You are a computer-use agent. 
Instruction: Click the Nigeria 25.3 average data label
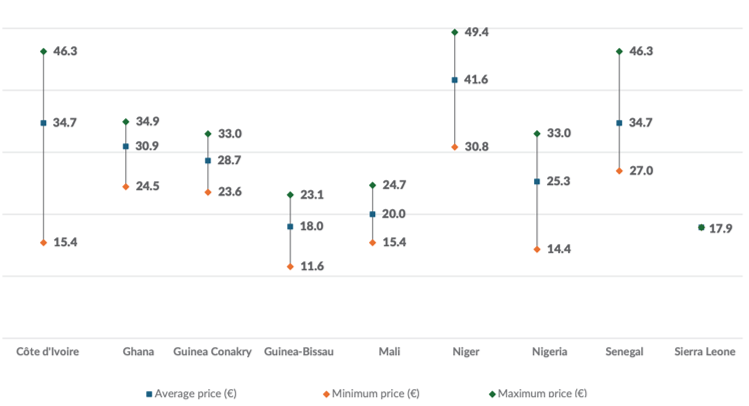[x=559, y=181]
